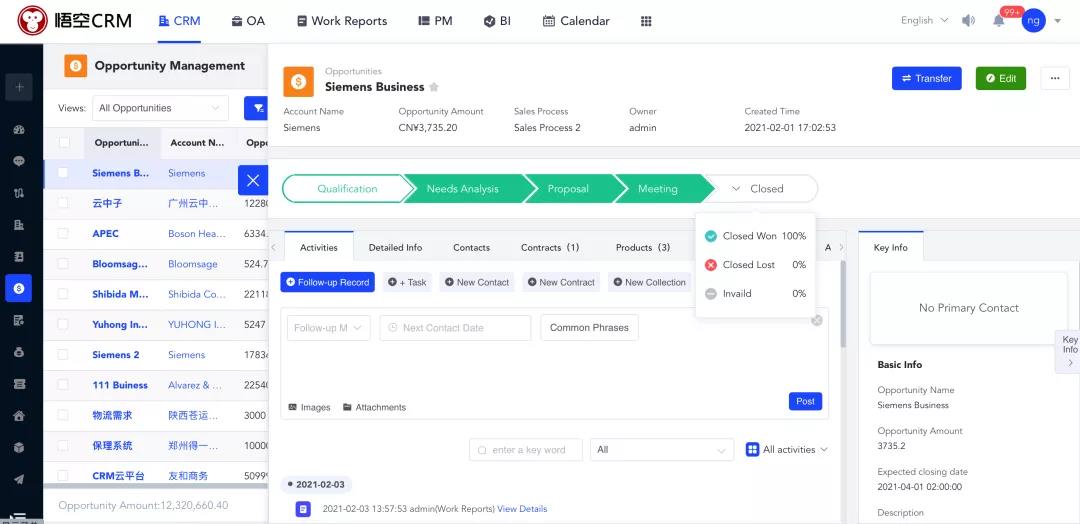Open the paper plane icon in sidebar
1080x524 pixels.
tap(19, 479)
